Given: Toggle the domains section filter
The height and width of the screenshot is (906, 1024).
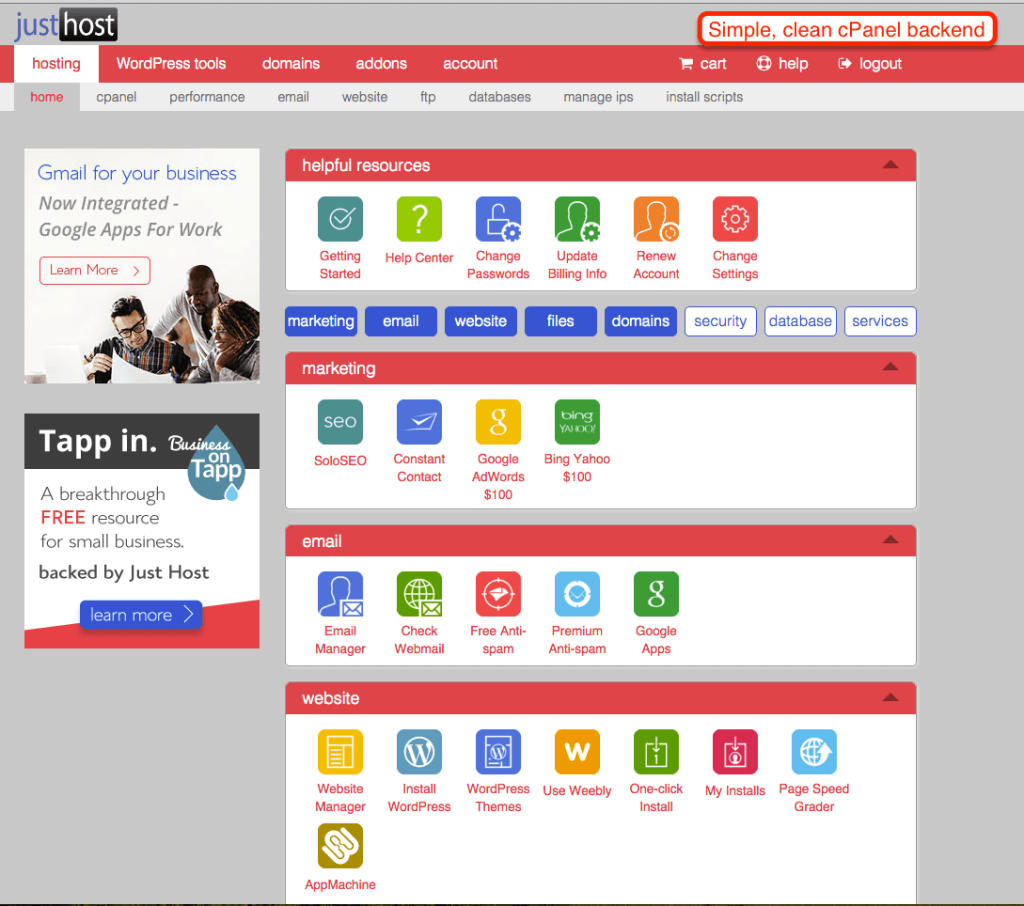Looking at the screenshot, I should coord(641,321).
